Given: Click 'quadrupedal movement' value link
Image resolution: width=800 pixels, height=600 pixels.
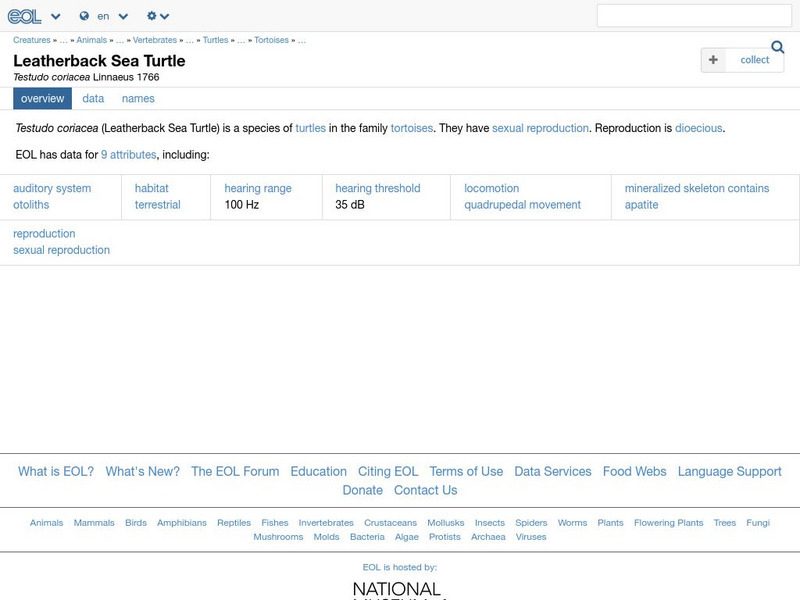Looking at the screenshot, I should pyautogui.click(x=522, y=205).
